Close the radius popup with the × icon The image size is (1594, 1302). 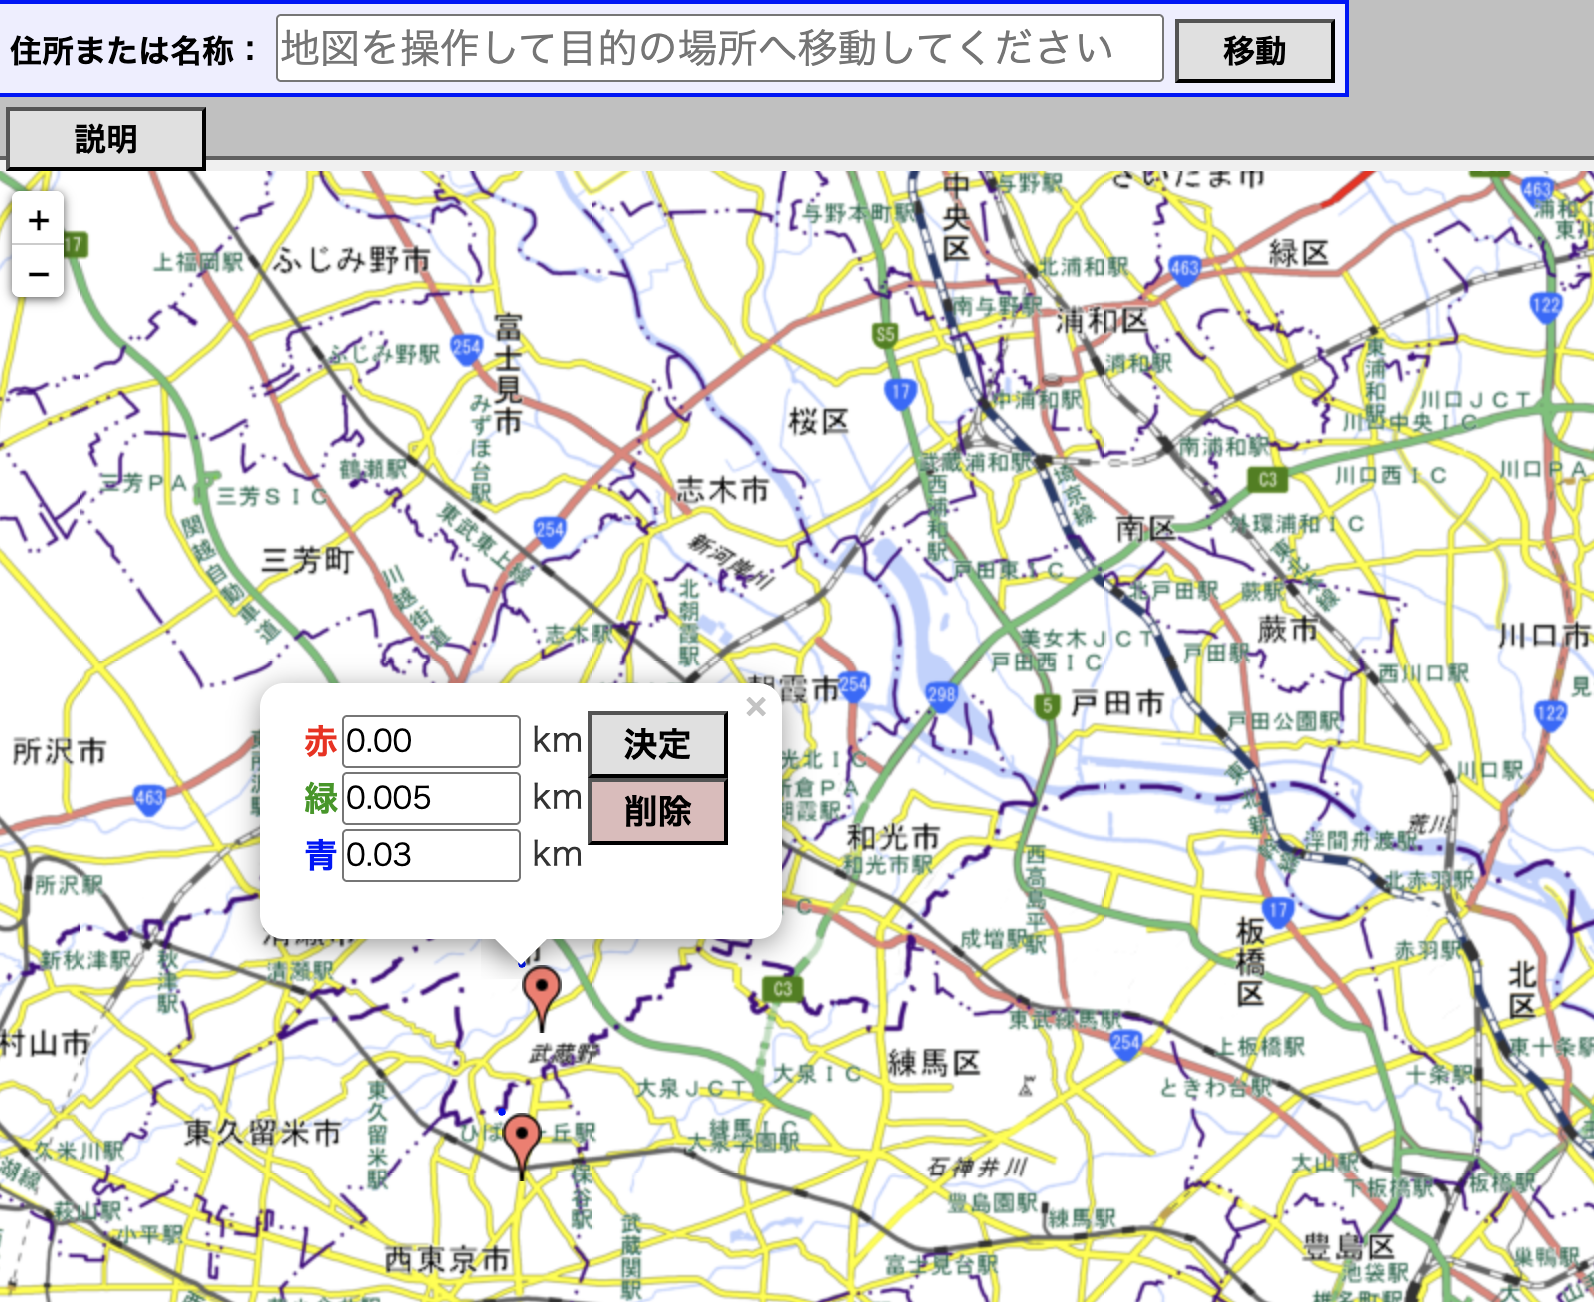coord(756,707)
